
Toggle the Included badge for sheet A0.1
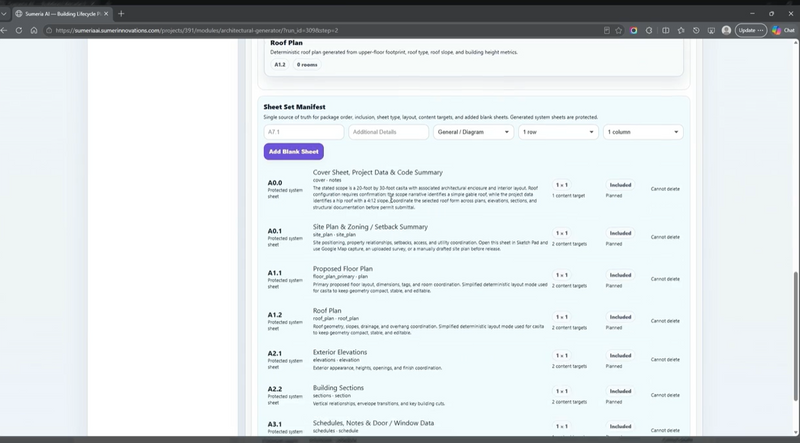pyautogui.click(x=620, y=233)
